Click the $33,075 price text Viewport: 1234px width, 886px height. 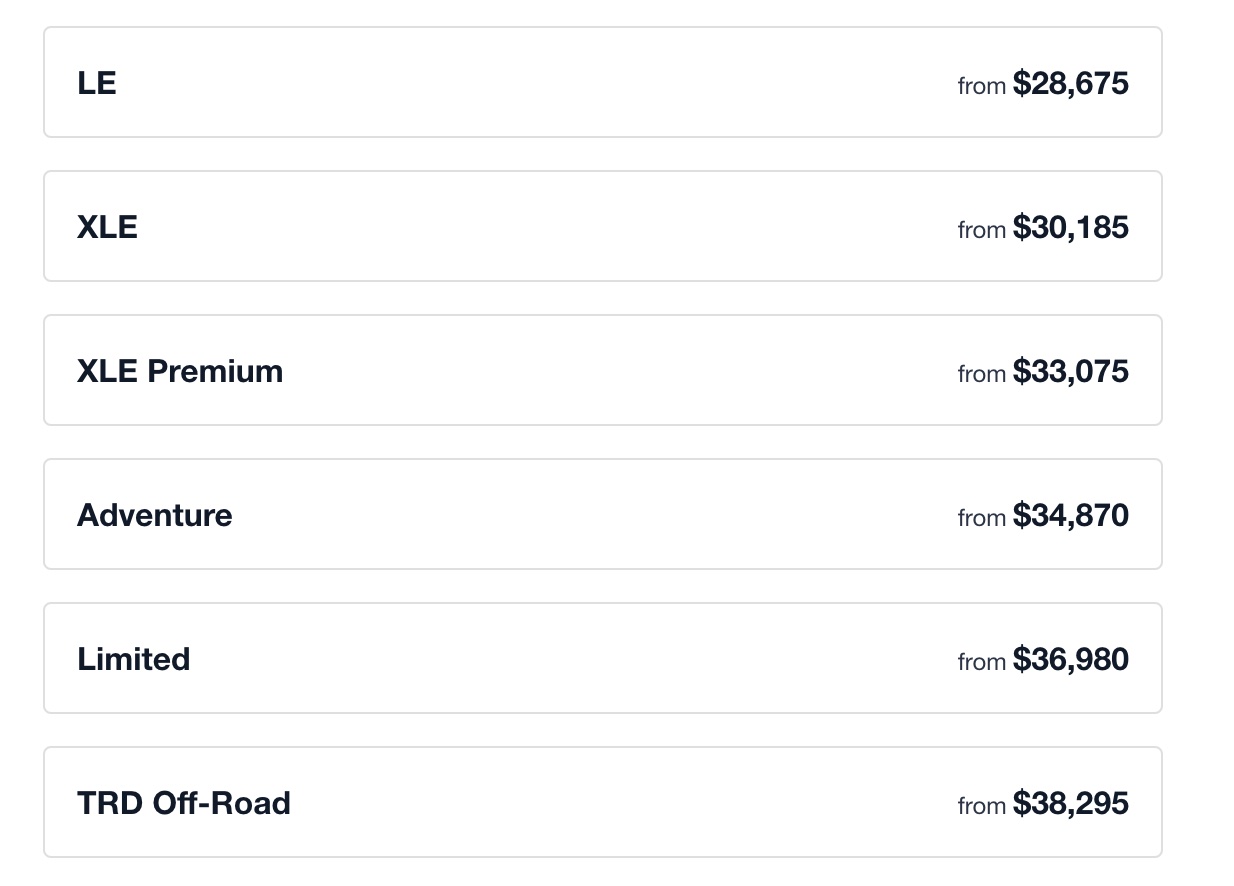tap(1070, 371)
